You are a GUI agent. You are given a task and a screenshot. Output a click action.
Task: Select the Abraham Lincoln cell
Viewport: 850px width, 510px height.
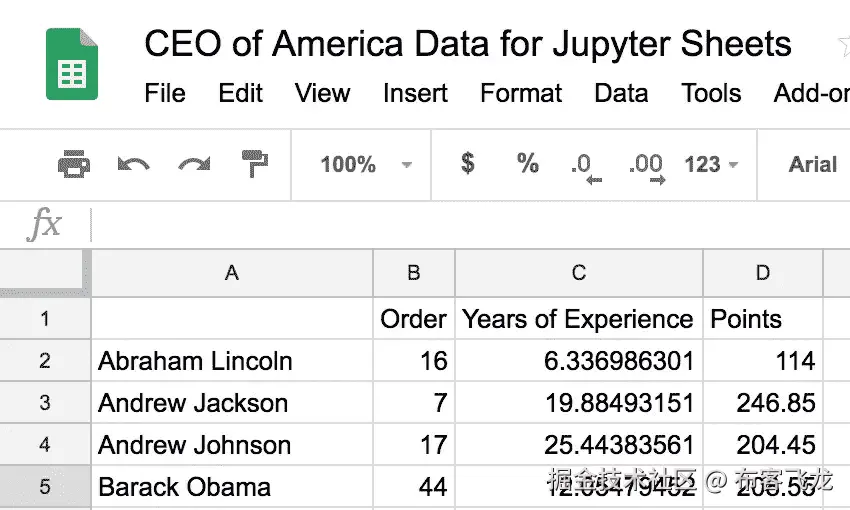pos(231,361)
